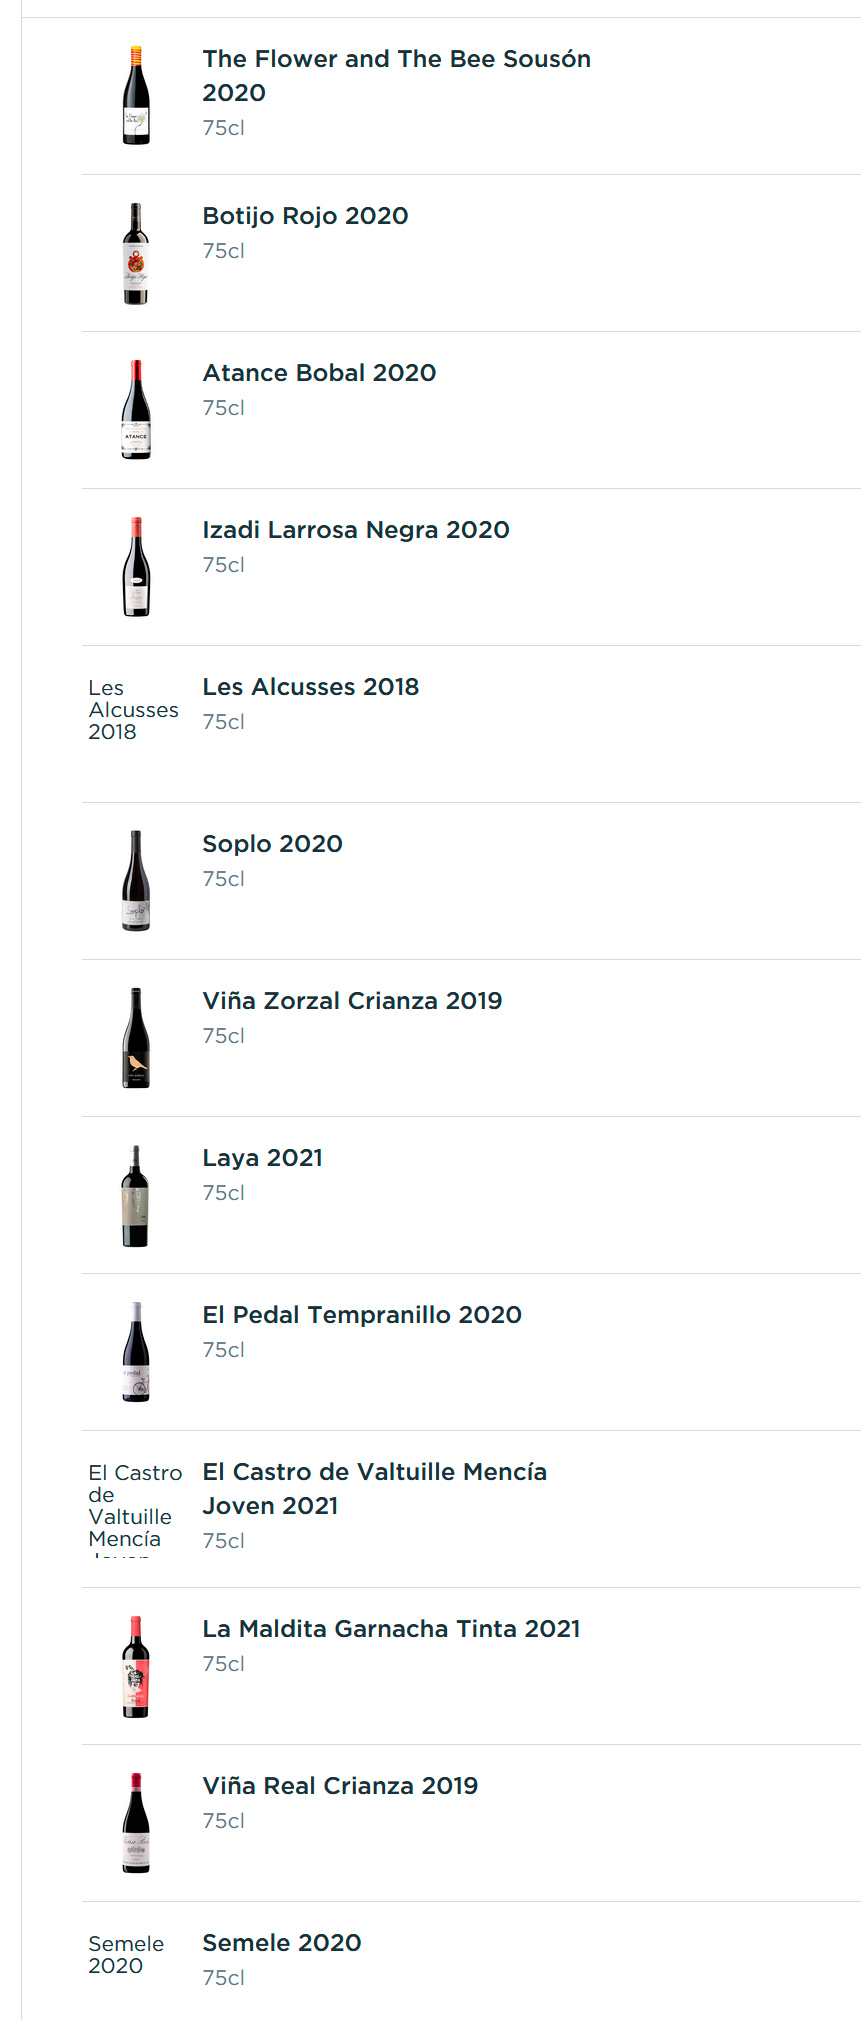Viewport: 861px width, 2020px height.
Task: Click the Semele 2020 missing-image placeholder
Action: [126, 1954]
